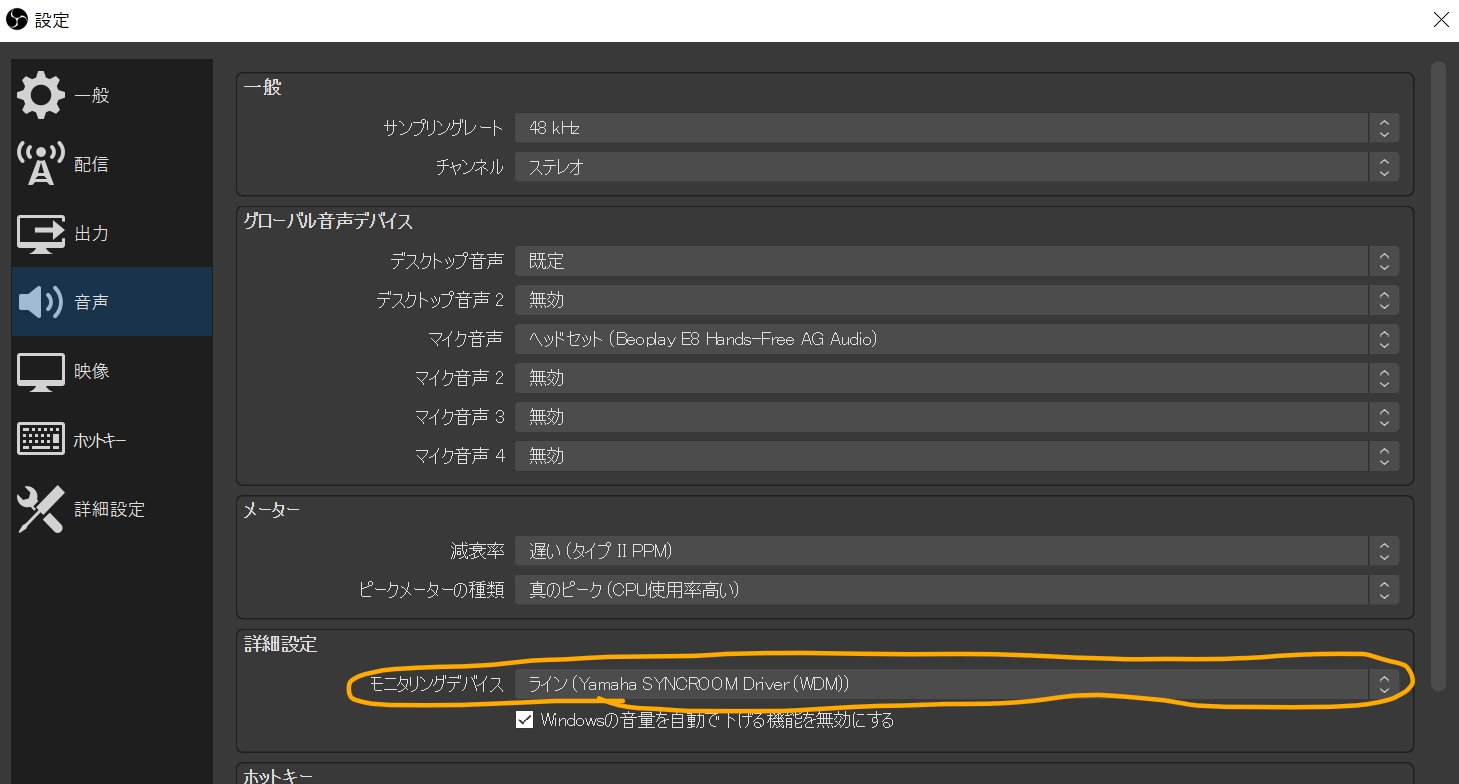
Task: Click the OBS logo in title bar
Action: [x=17, y=19]
